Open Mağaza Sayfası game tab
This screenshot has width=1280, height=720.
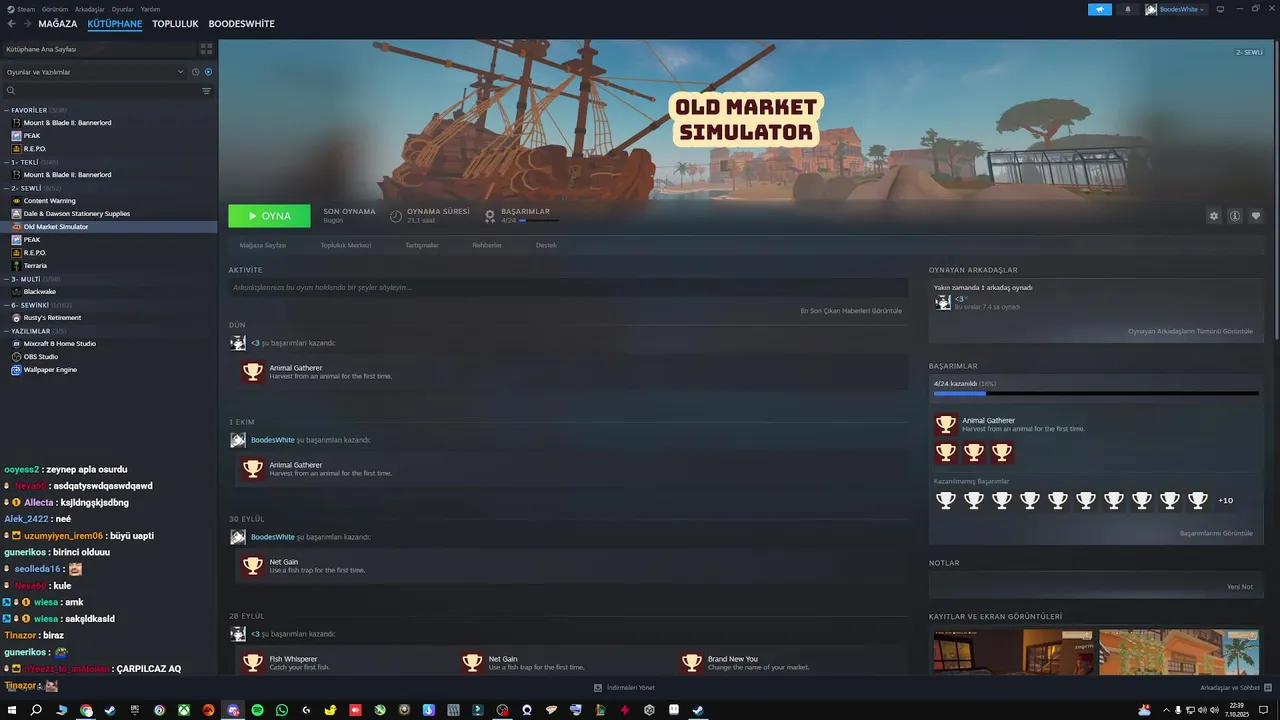[263, 245]
